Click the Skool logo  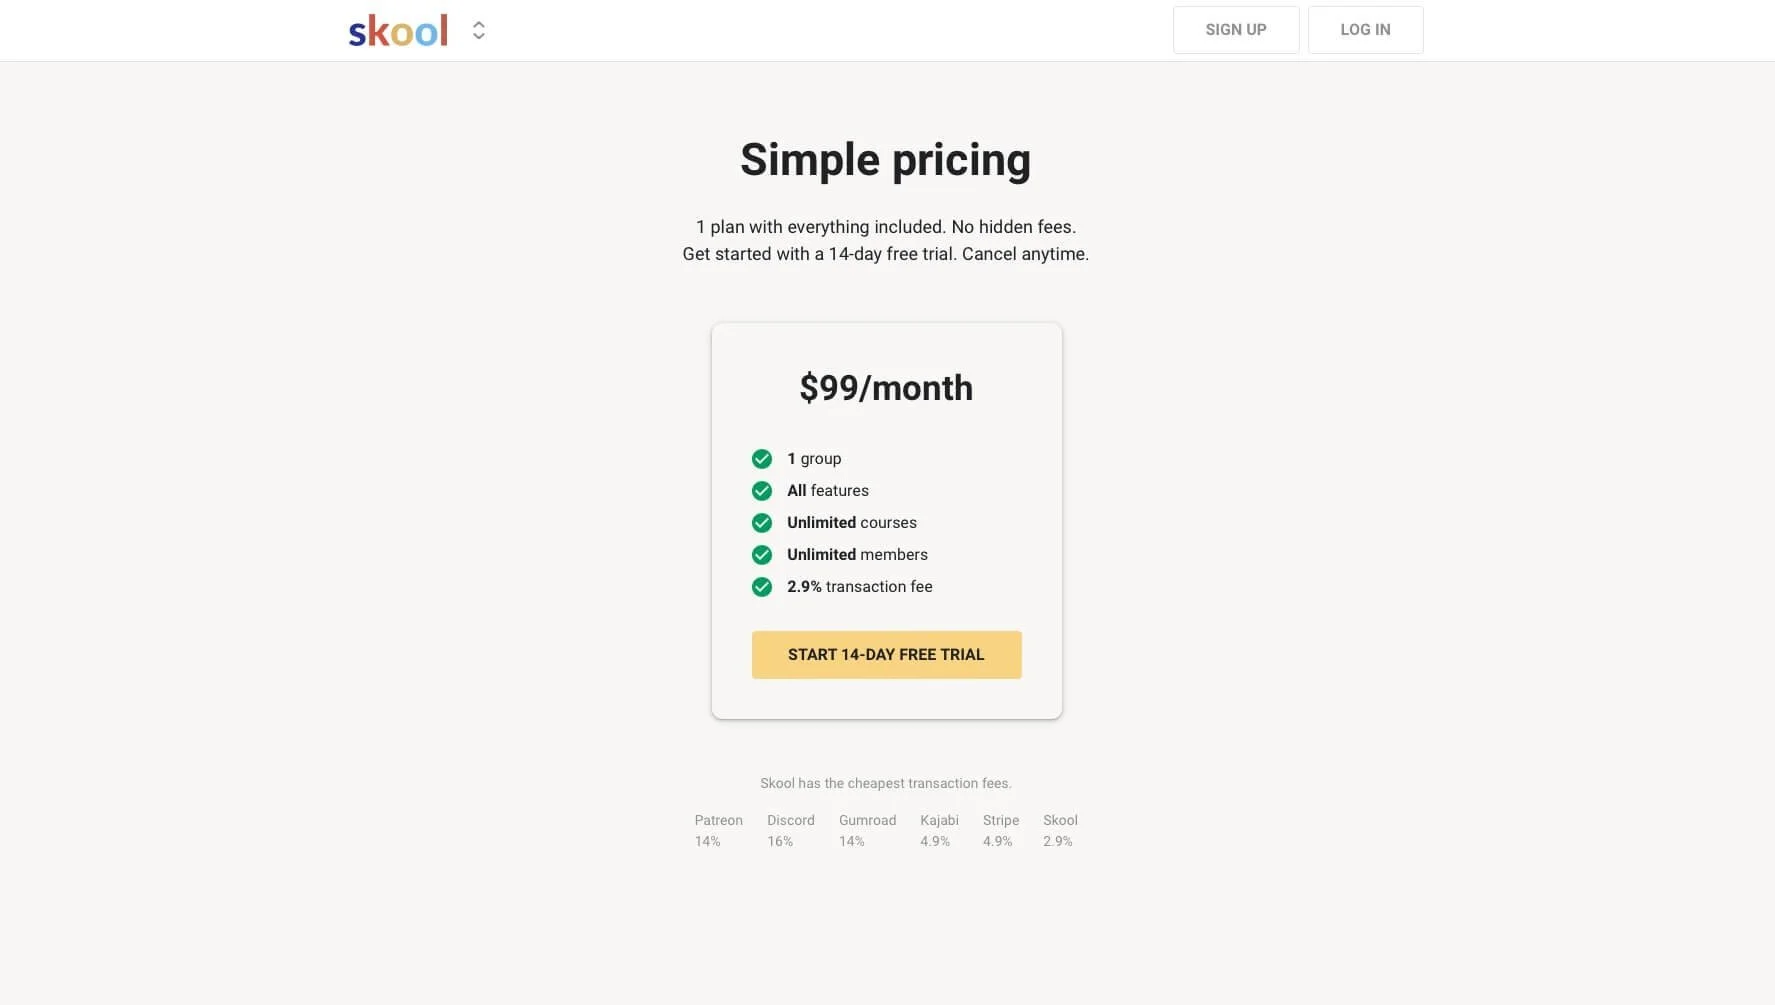pos(398,31)
